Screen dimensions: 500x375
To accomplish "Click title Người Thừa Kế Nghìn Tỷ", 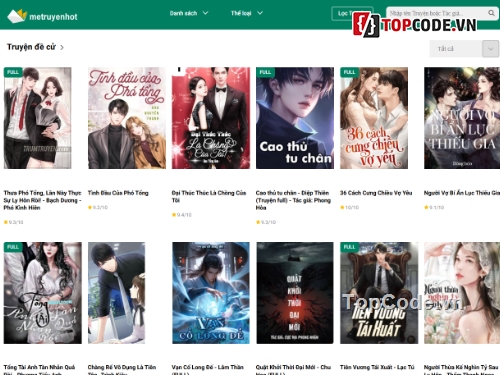I will point(462,370).
